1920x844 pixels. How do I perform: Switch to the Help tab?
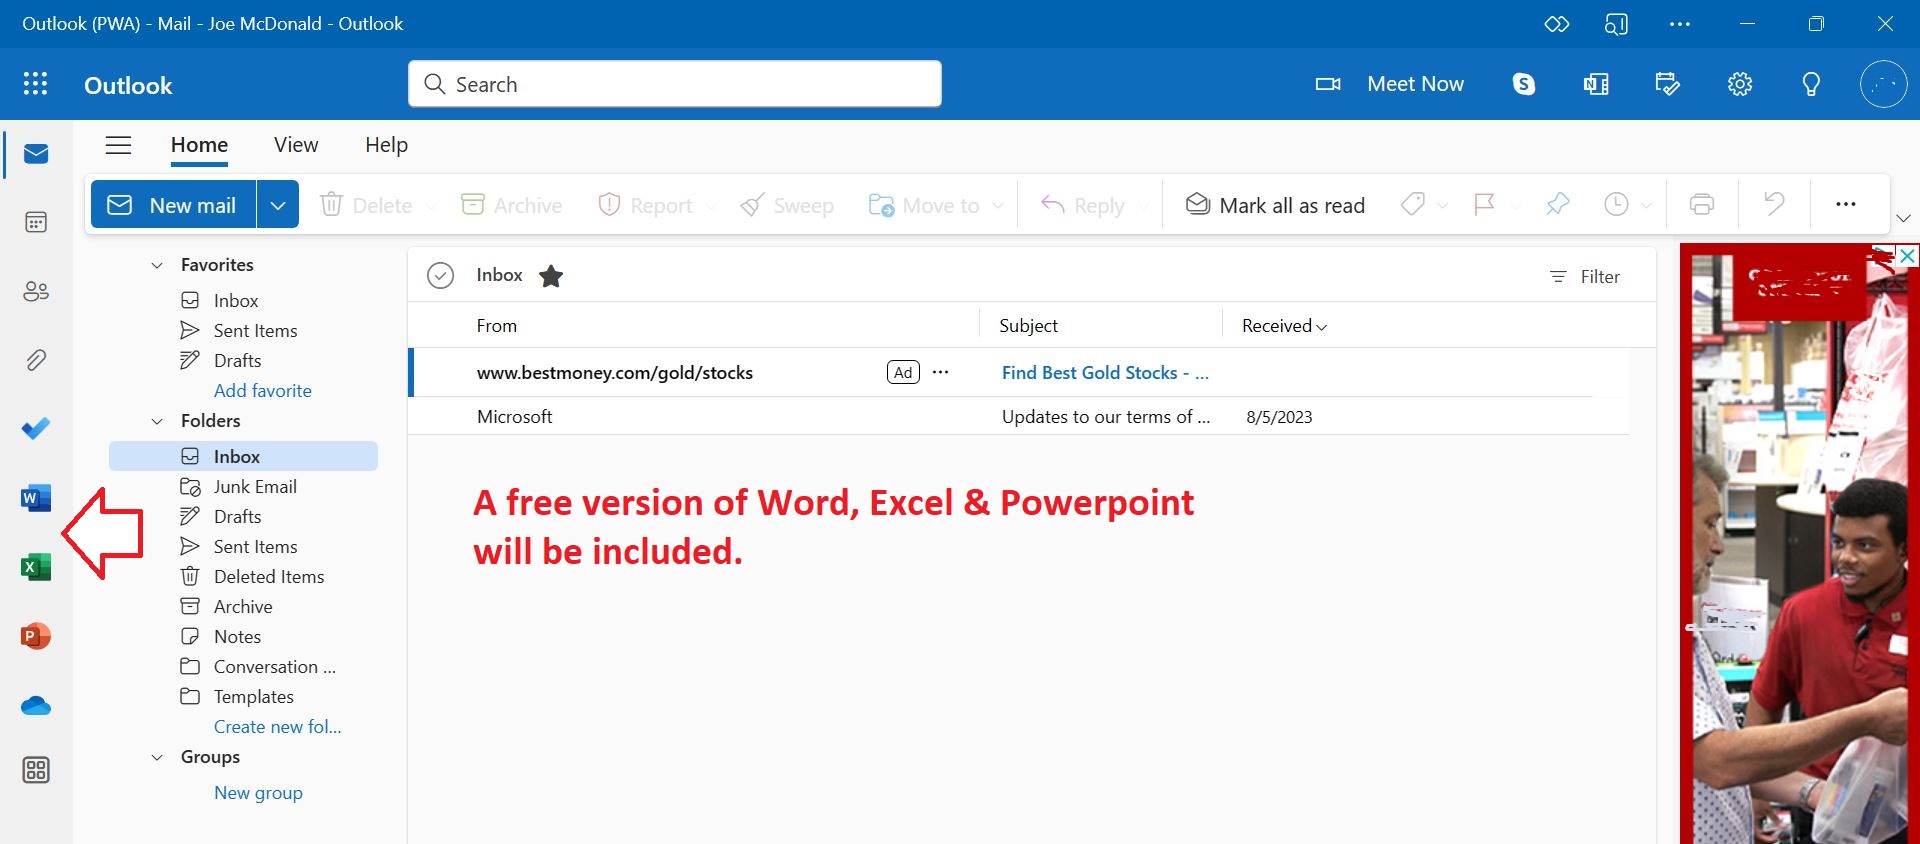[x=386, y=145]
